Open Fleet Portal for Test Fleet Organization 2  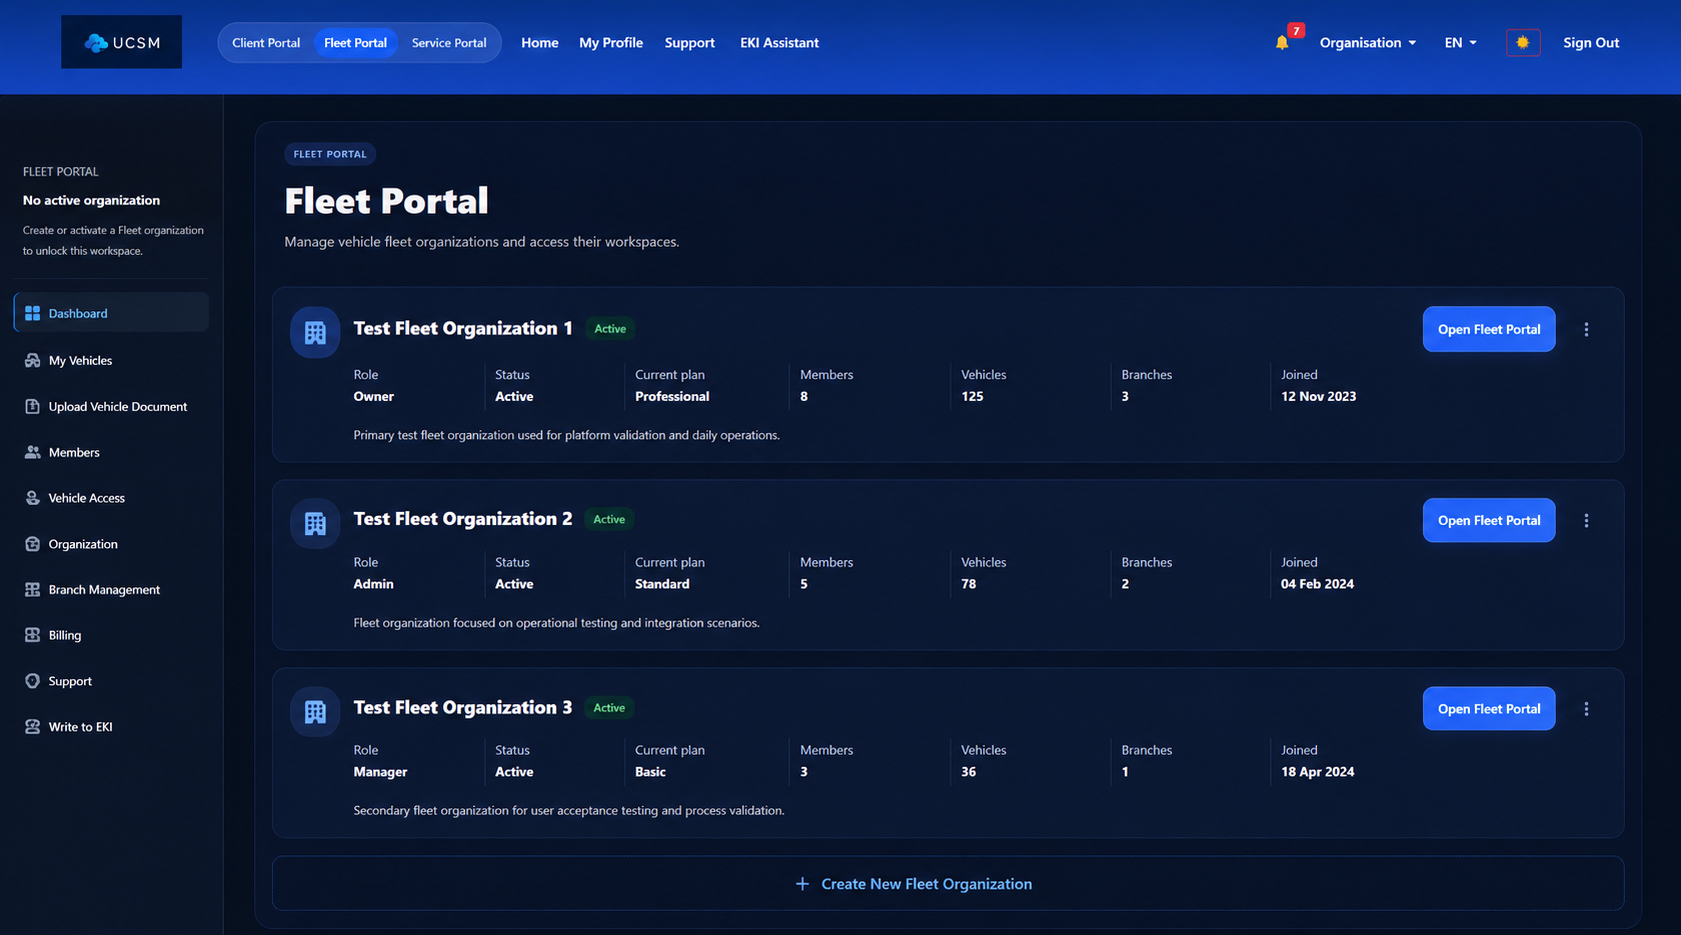[x=1489, y=520]
